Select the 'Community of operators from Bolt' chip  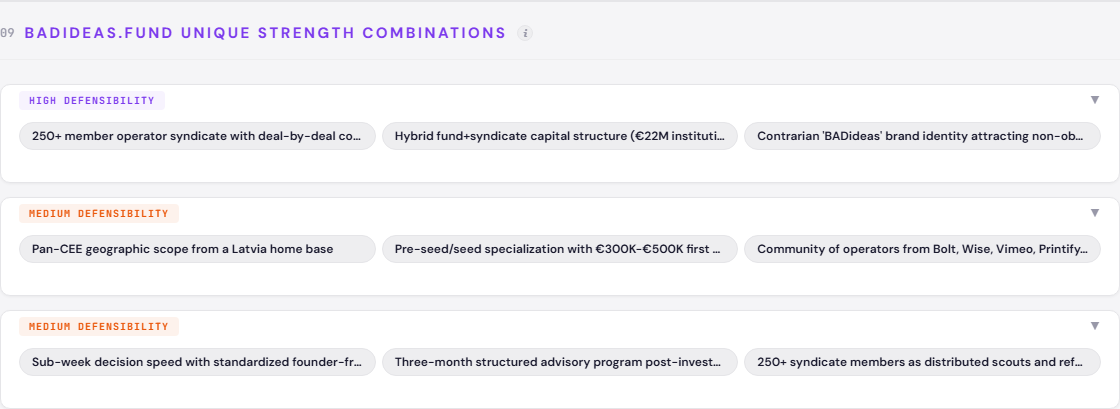pyautogui.click(x=922, y=249)
